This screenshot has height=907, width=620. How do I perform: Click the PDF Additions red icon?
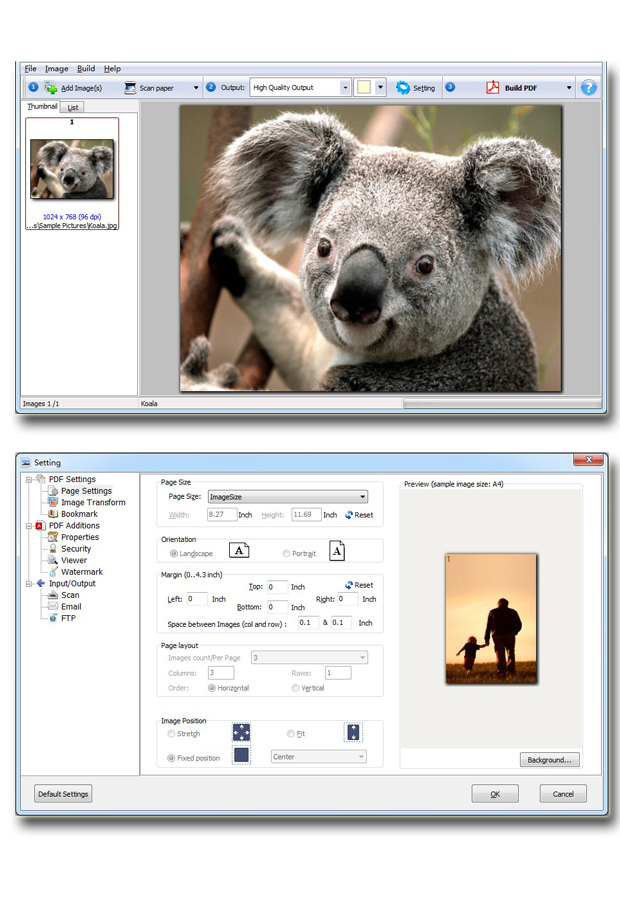click(x=40, y=525)
